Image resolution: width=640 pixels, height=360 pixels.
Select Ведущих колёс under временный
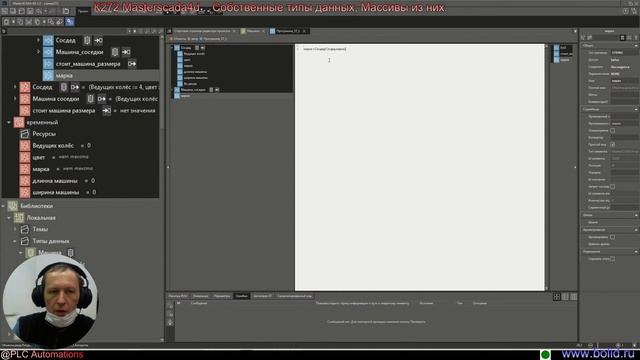[53, 145]
